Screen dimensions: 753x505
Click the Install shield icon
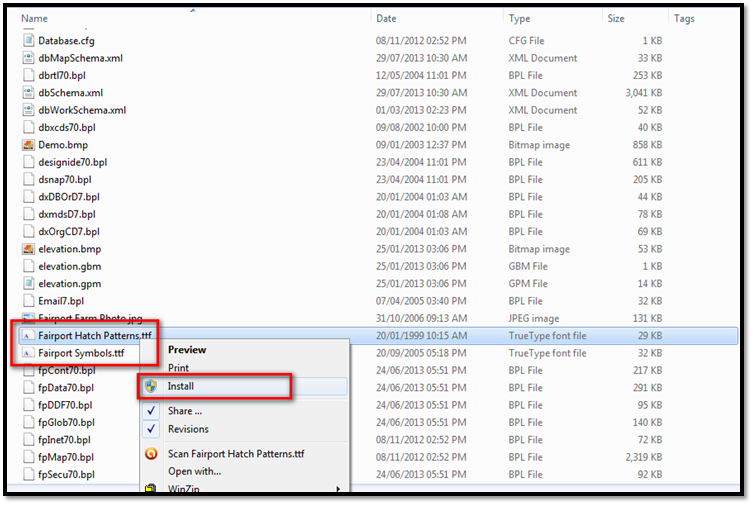151,386
